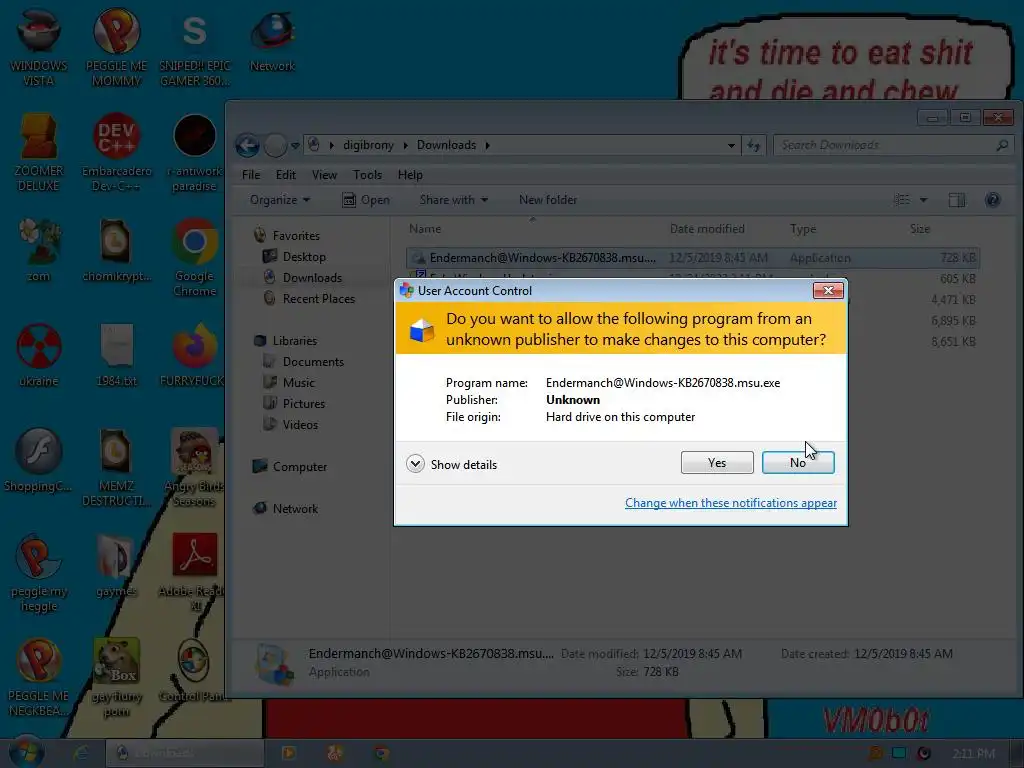
Task: Click digibrony in the address breadcrumb
Action: point(368,145)
